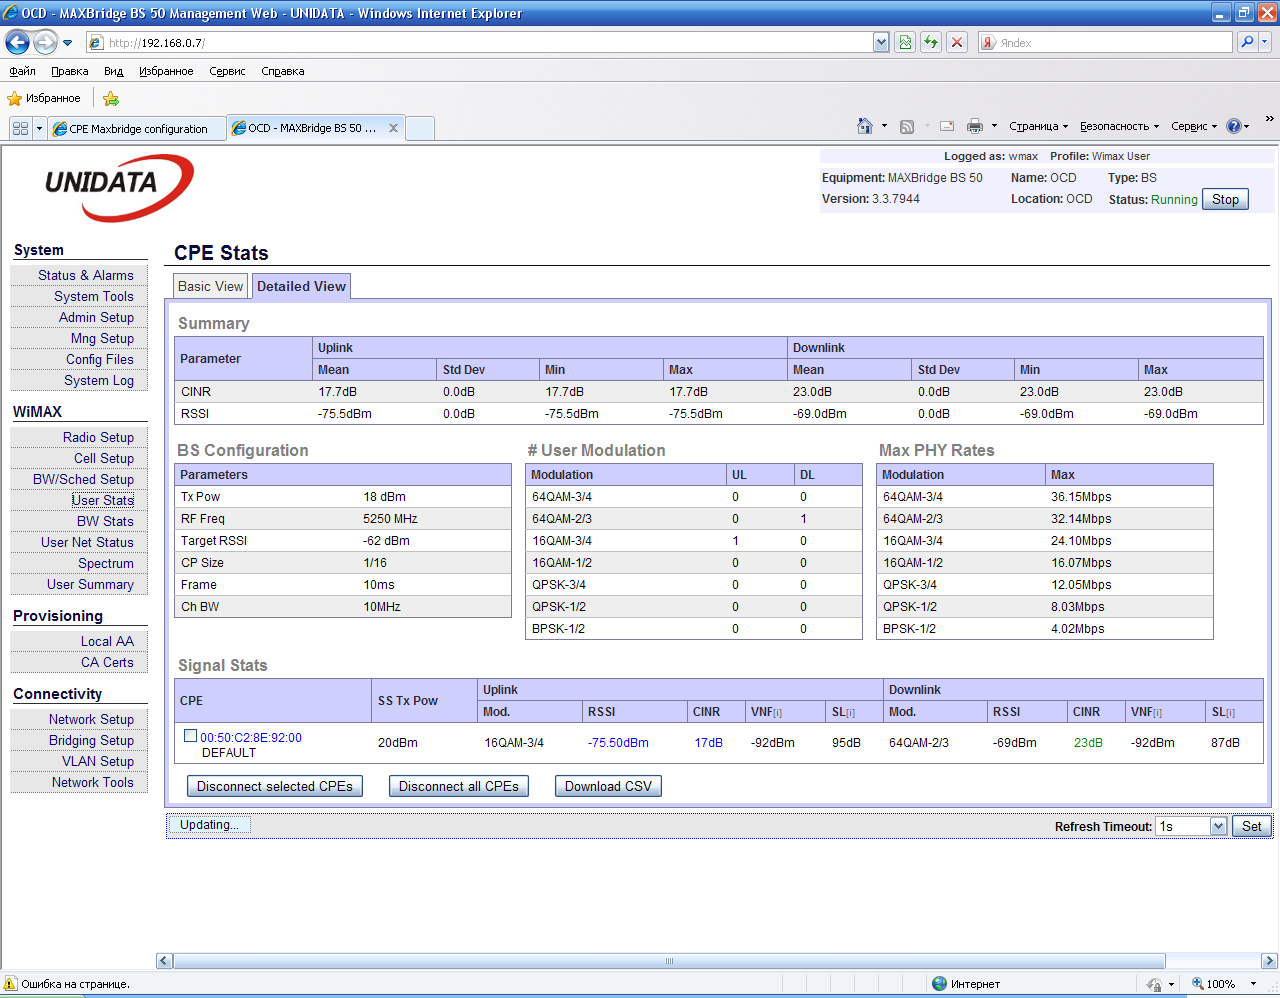This screenshot has height=998, width=1280.
Task: Open the Spectrum link in sidebar
Action: click(x=105, y=563)
